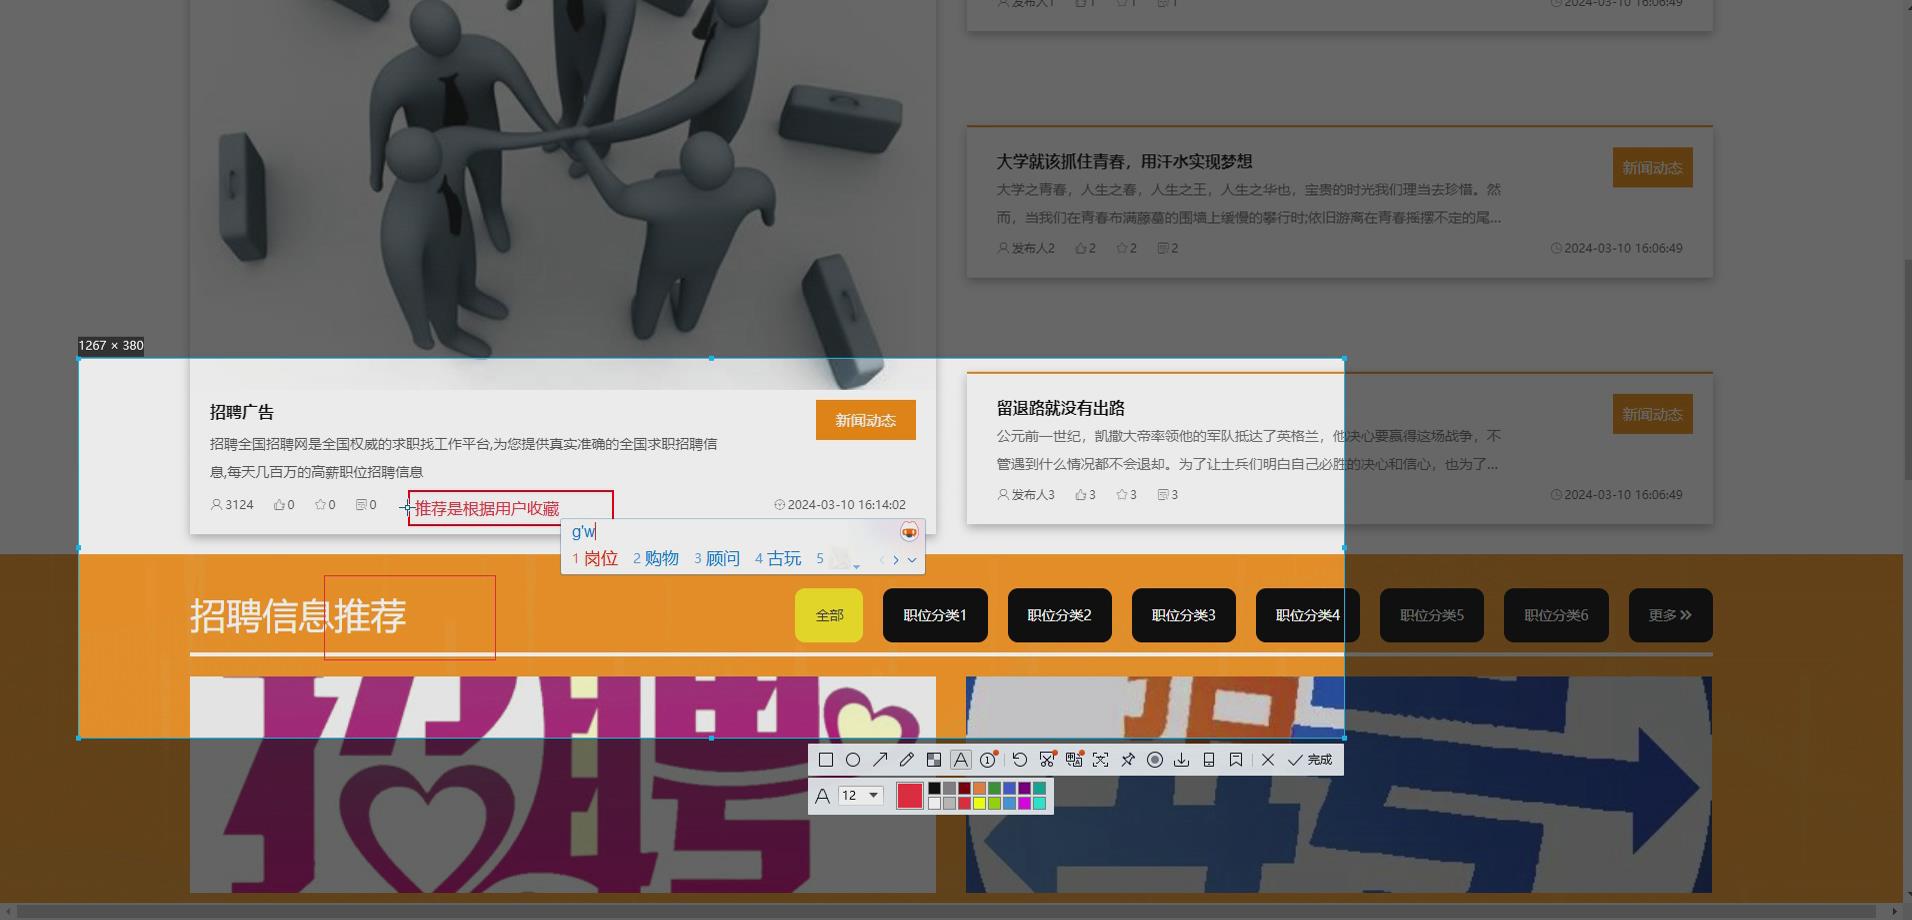Select the ellipse annotation tool
This screenshot has width=1912, height=920.
pos(854,760)
